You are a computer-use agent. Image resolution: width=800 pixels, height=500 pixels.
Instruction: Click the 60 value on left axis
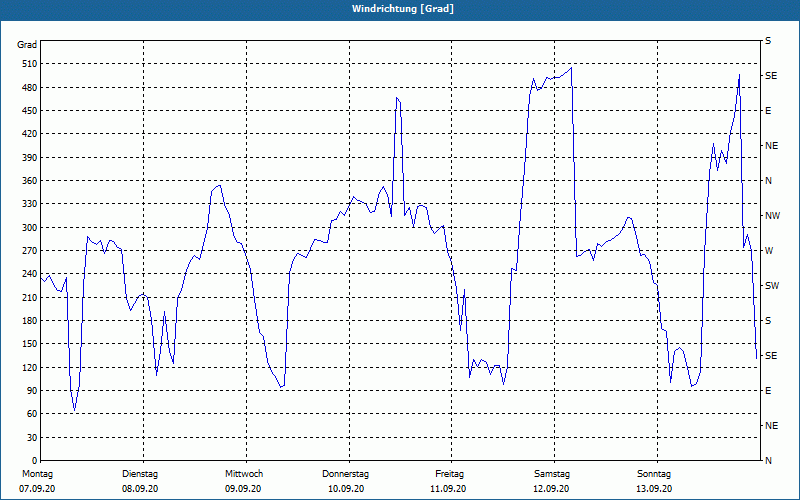pos(32,414)
